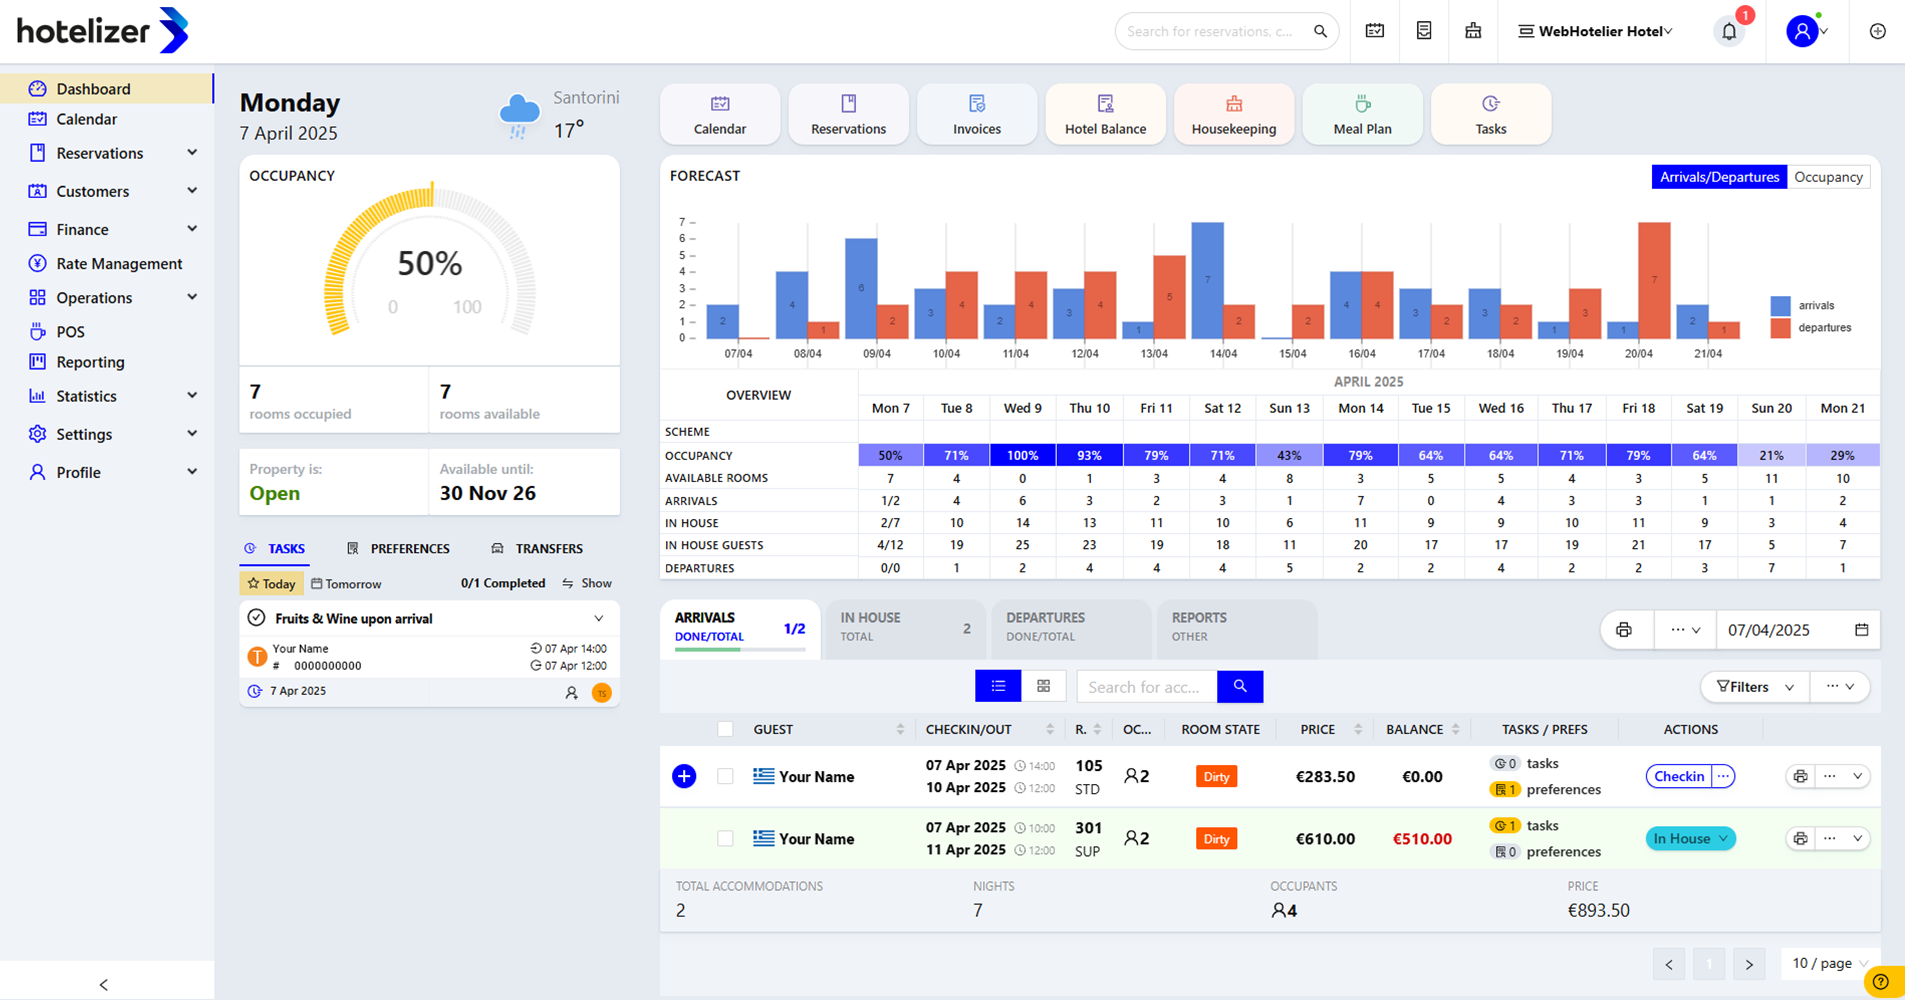The image size is (1905, 1000).
Task: Collapse the sidebar with the left arrow
Action: coord(104,984)
